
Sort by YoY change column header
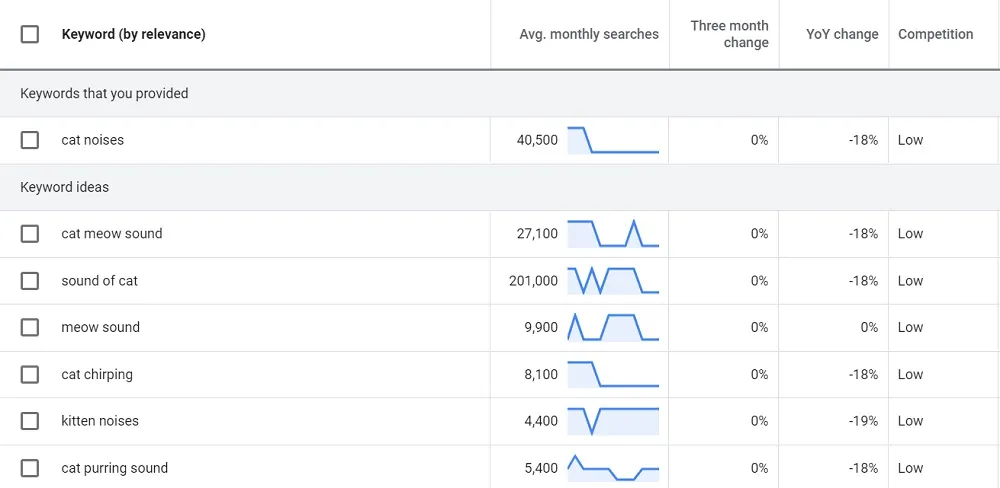pos(842,34)
